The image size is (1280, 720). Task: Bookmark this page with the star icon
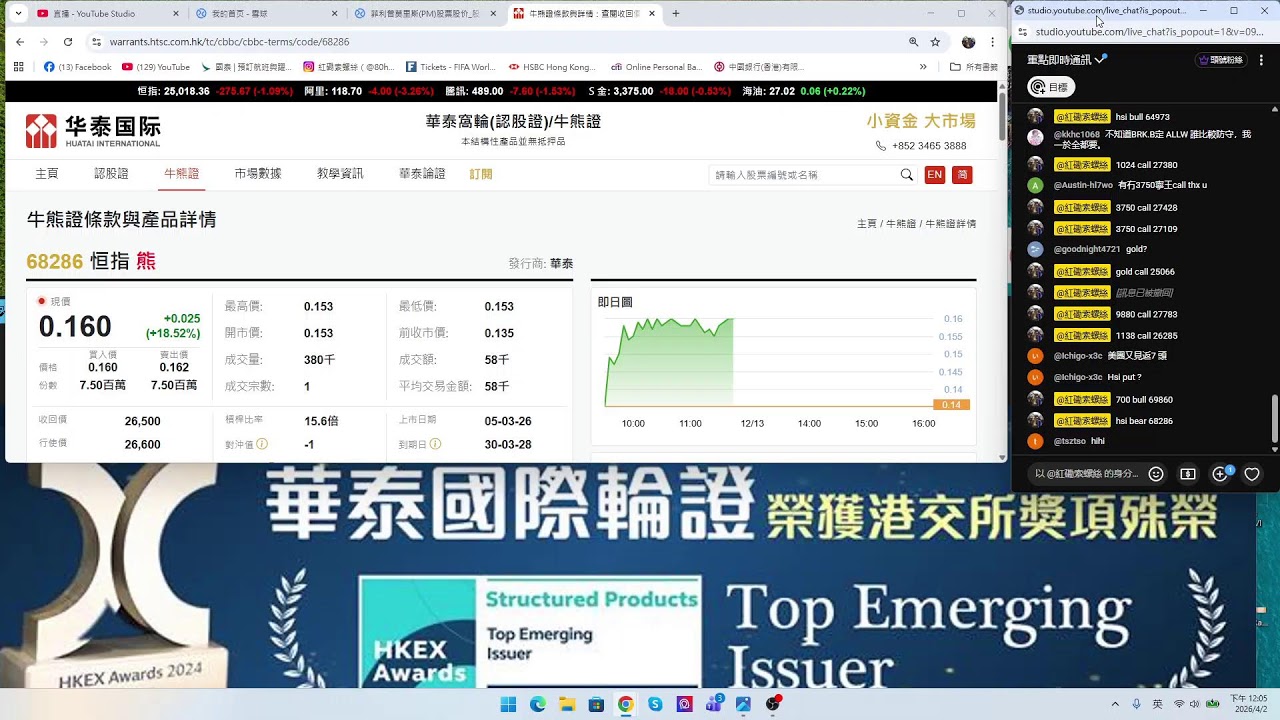coord(935,42)
